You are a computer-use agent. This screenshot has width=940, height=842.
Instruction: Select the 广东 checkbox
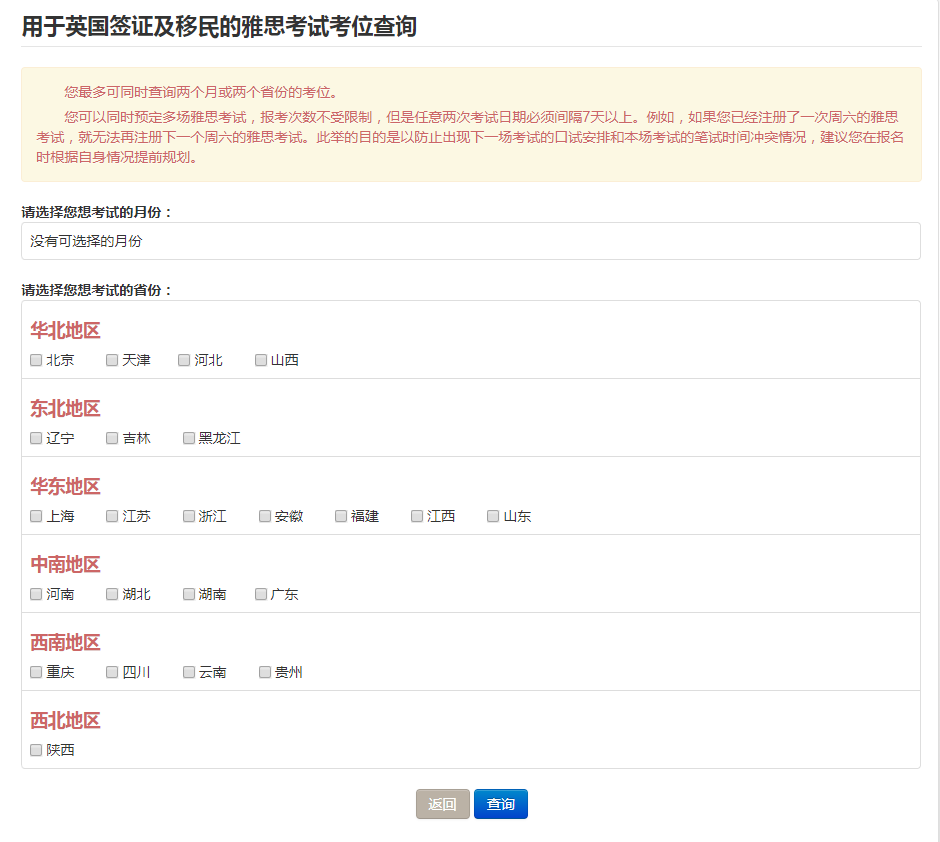pyautogui.click(x=261, y=594)
